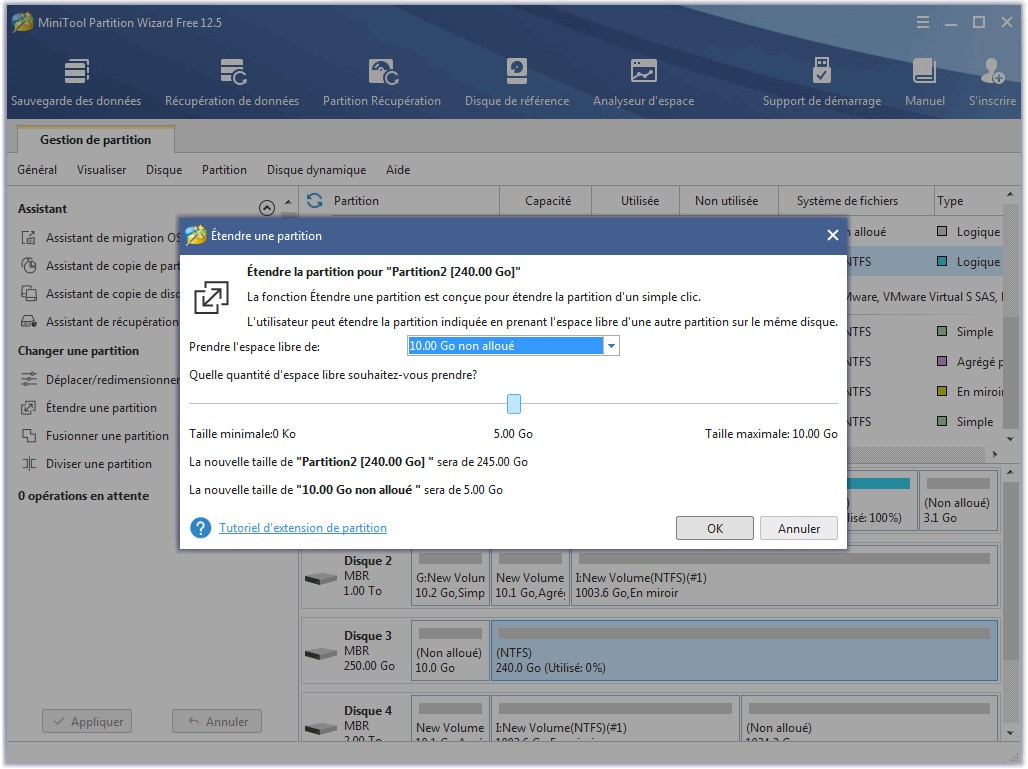
Task: Click Diviser une partition icon
Action: (x=28, y=463)
